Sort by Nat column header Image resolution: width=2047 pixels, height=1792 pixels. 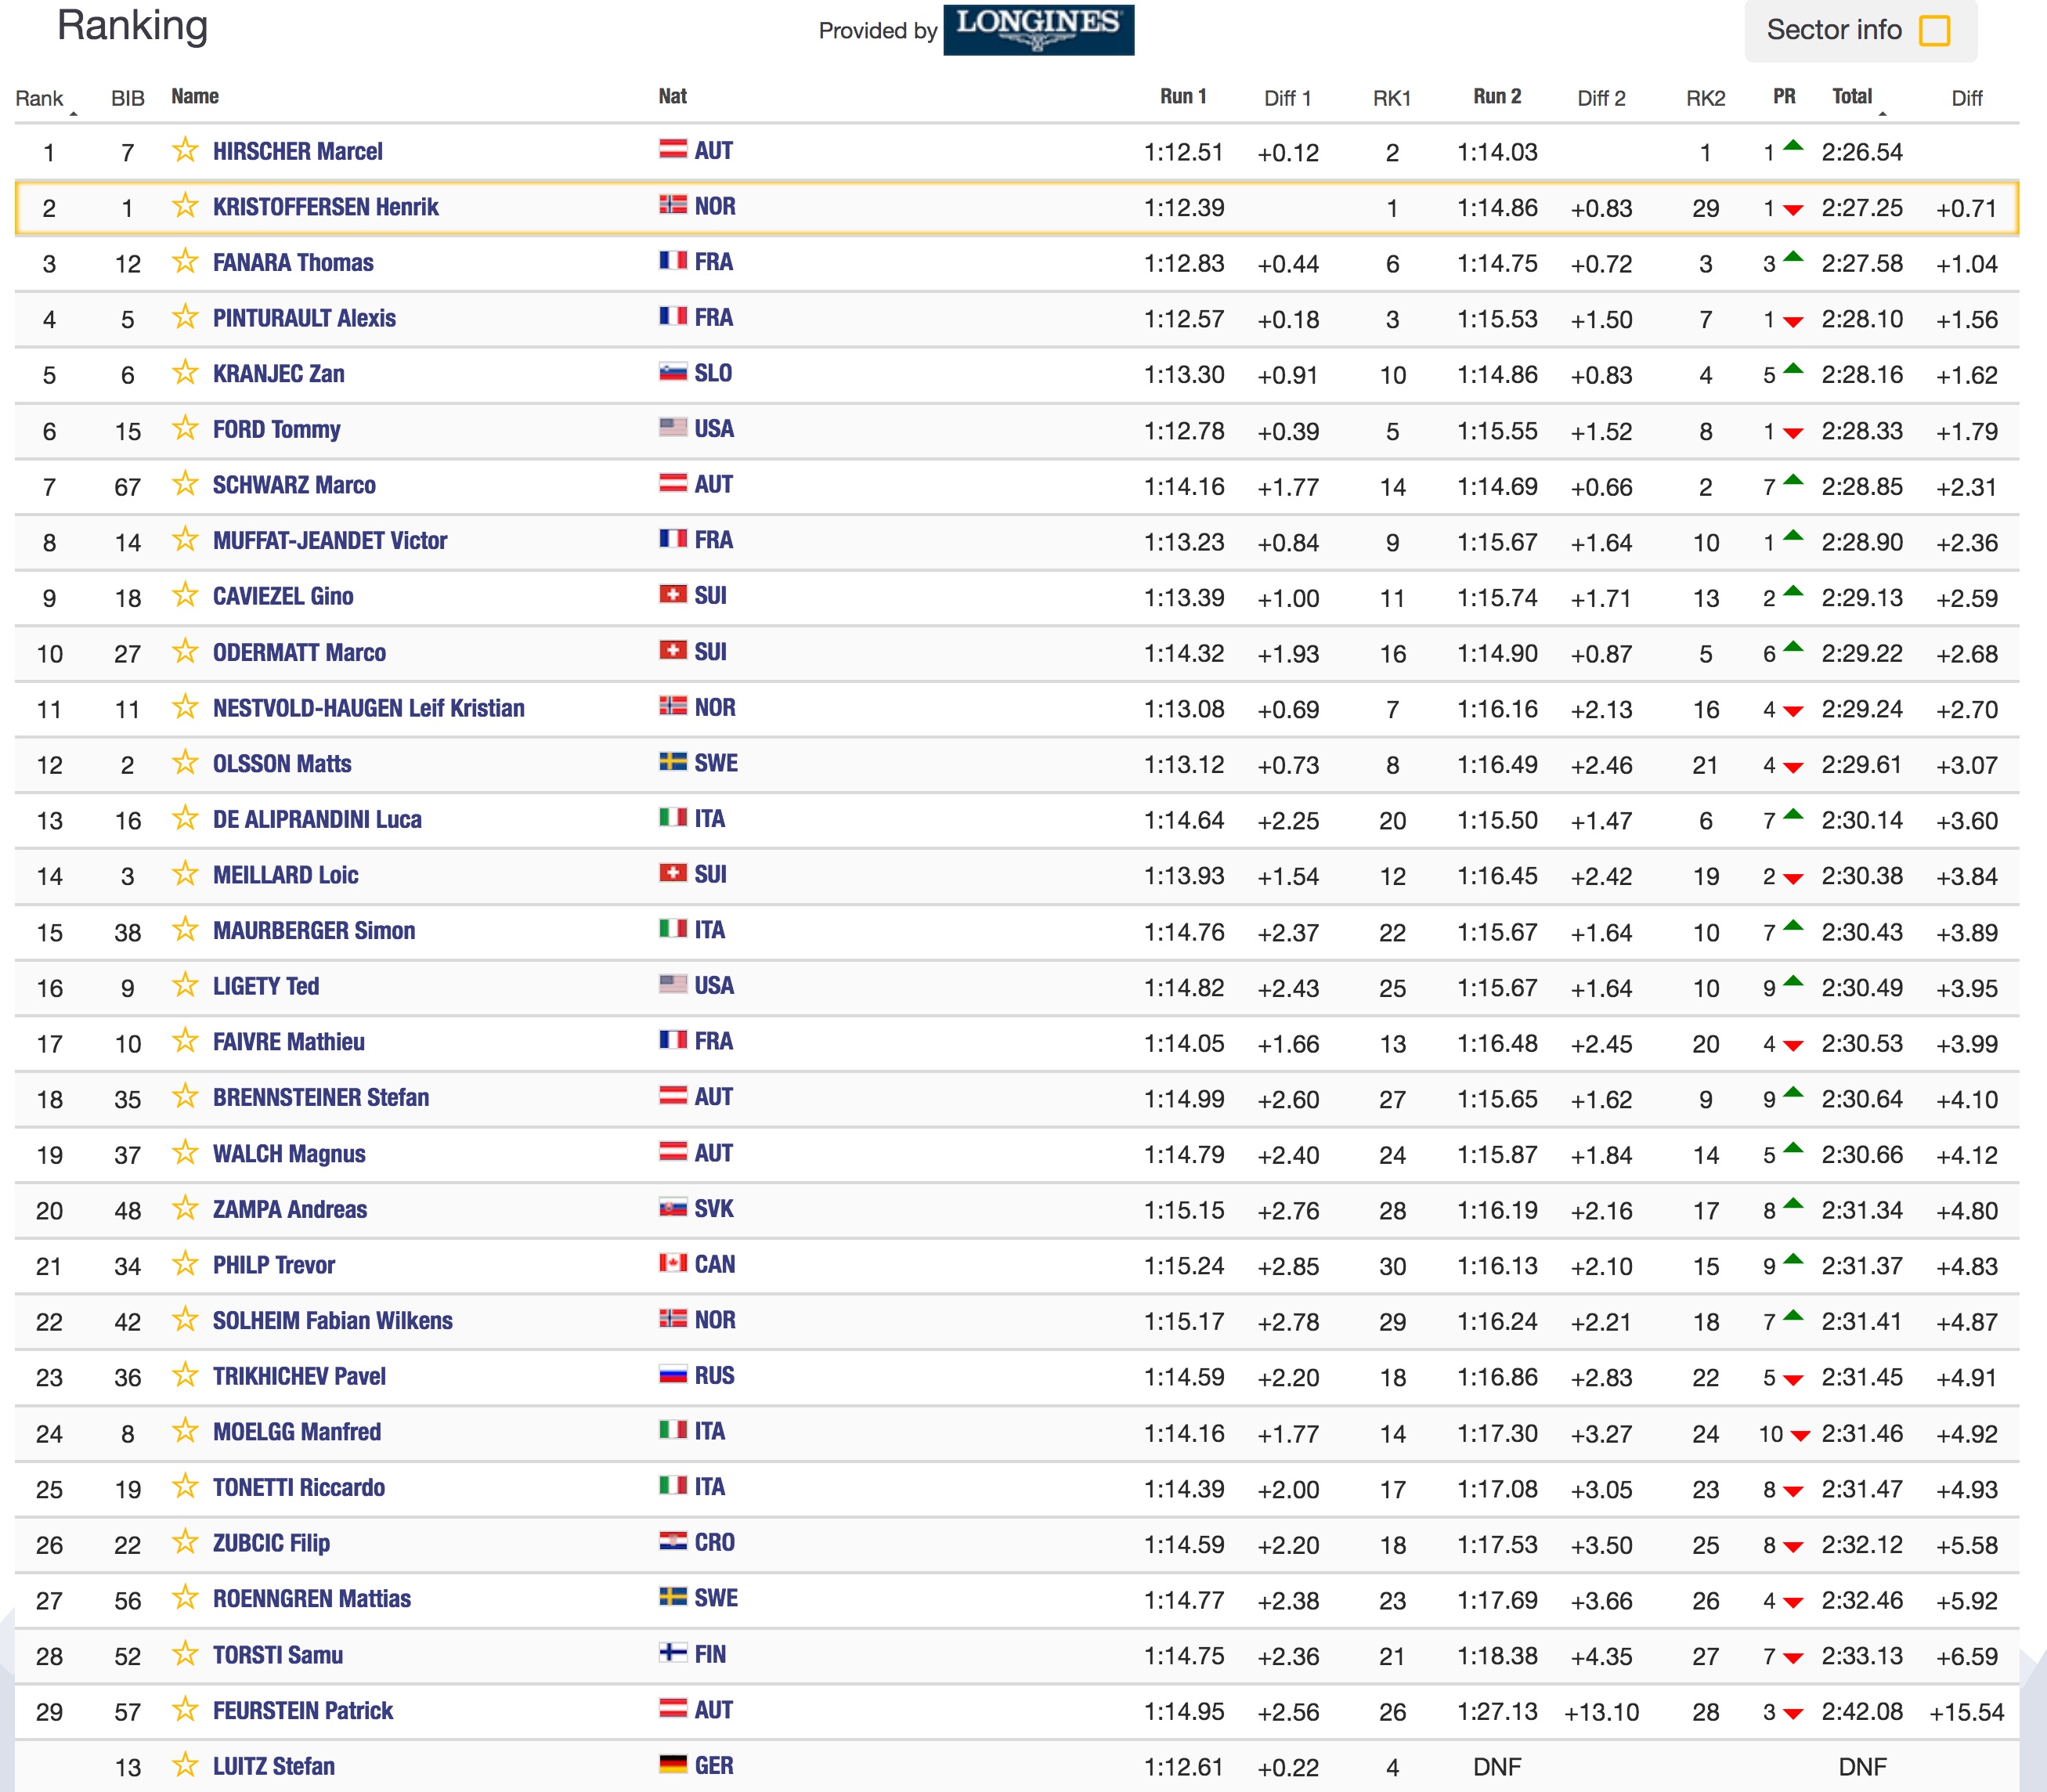coord(672,96)
